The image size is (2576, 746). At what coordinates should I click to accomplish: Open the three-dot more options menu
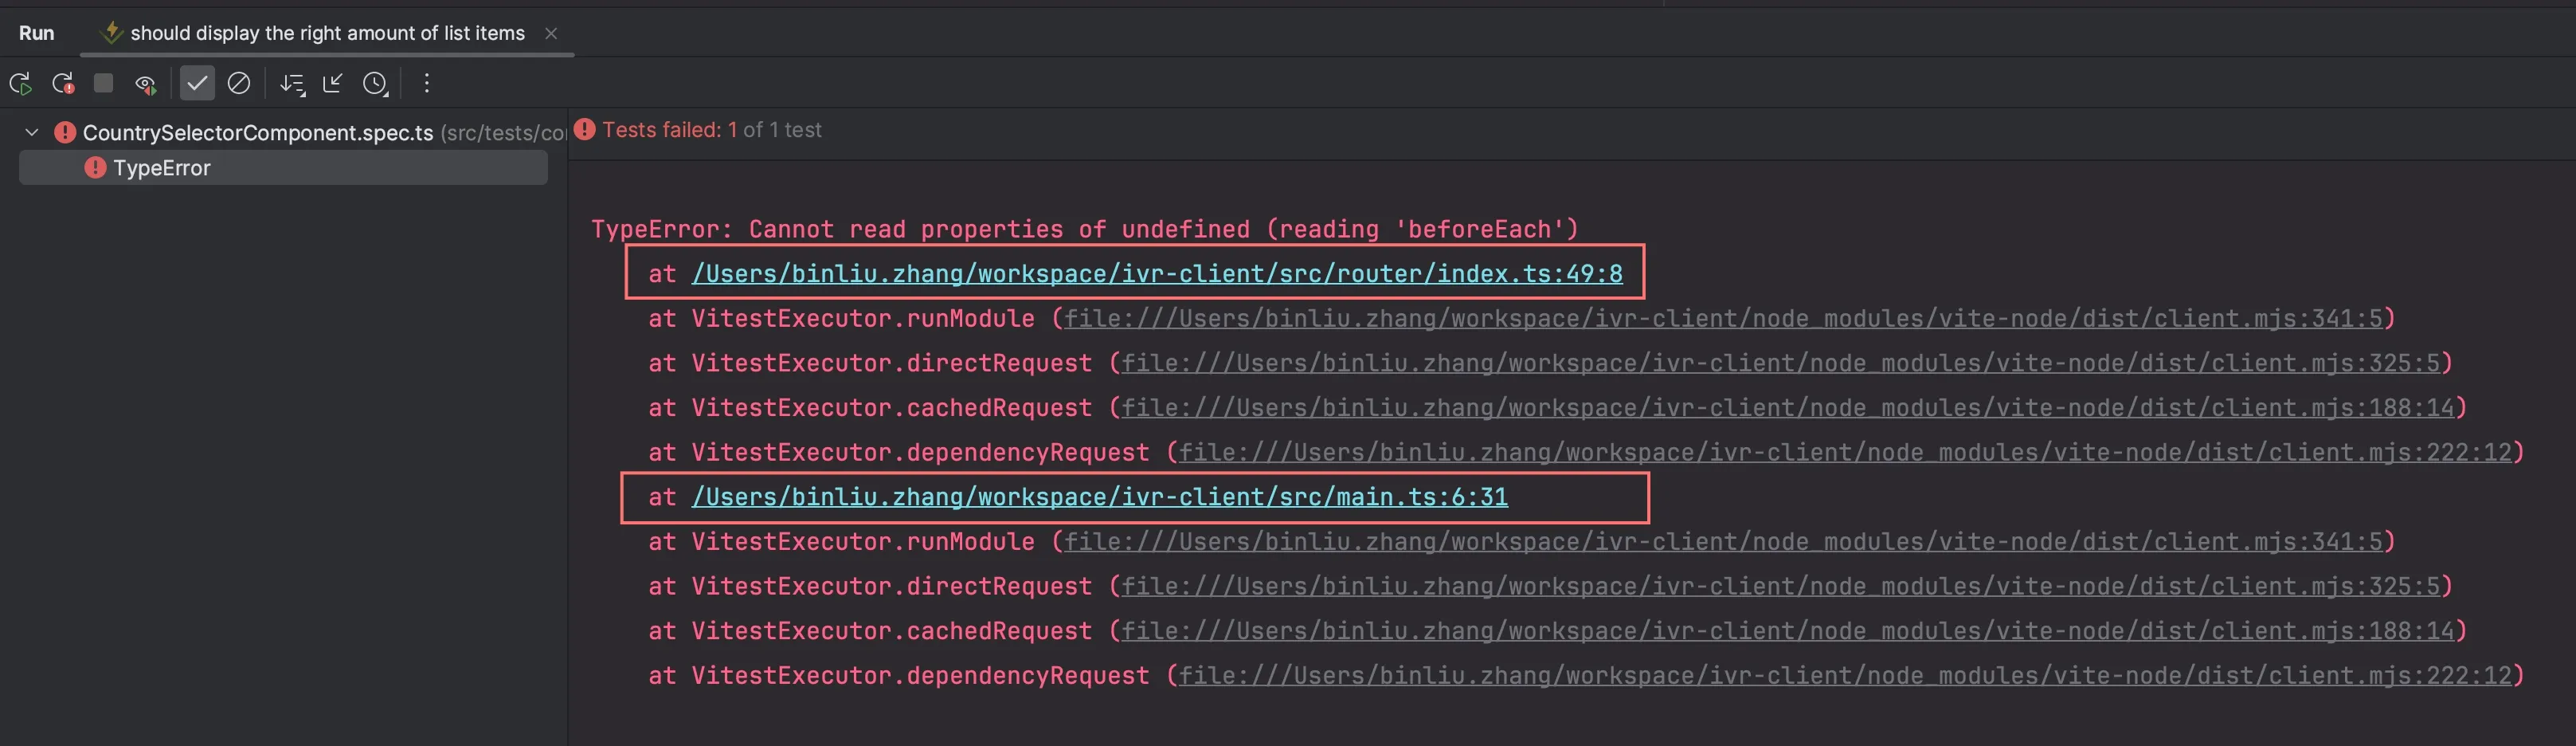coord(426,83)
